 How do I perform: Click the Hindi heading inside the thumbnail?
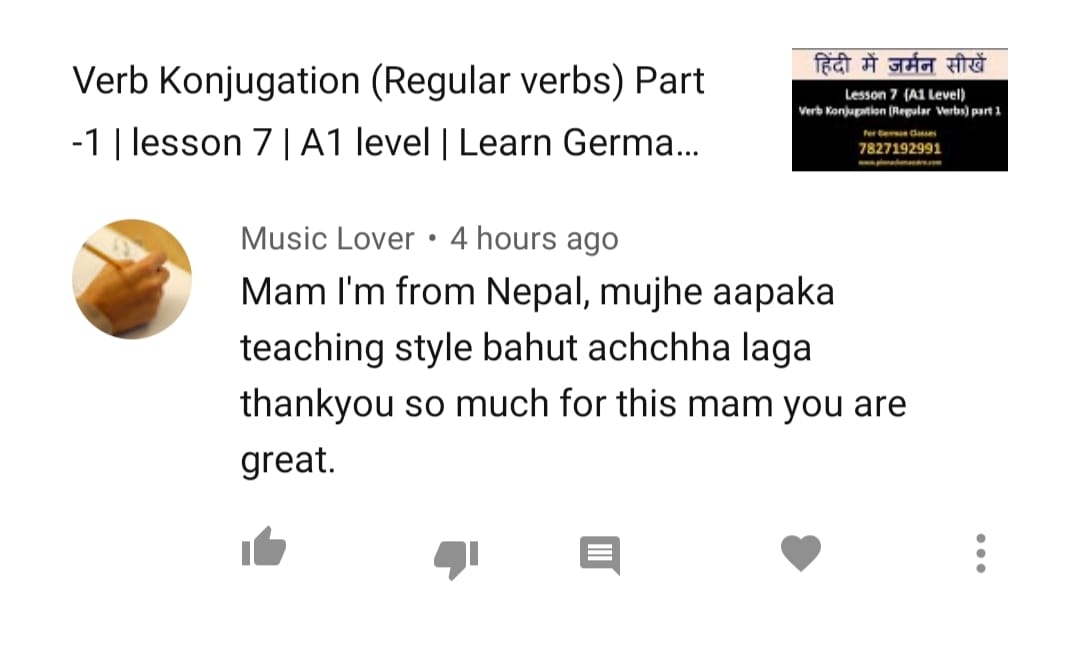coord(899,64)
